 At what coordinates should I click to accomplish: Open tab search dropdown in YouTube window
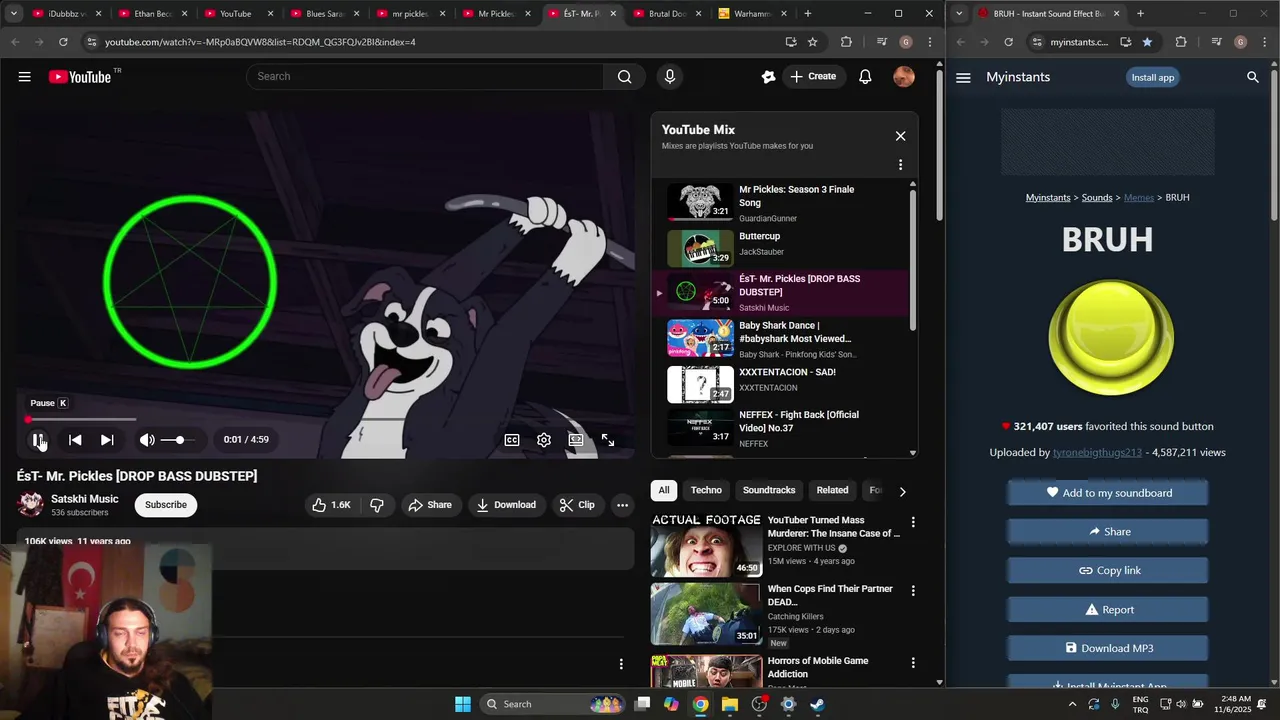pos(14,14)
